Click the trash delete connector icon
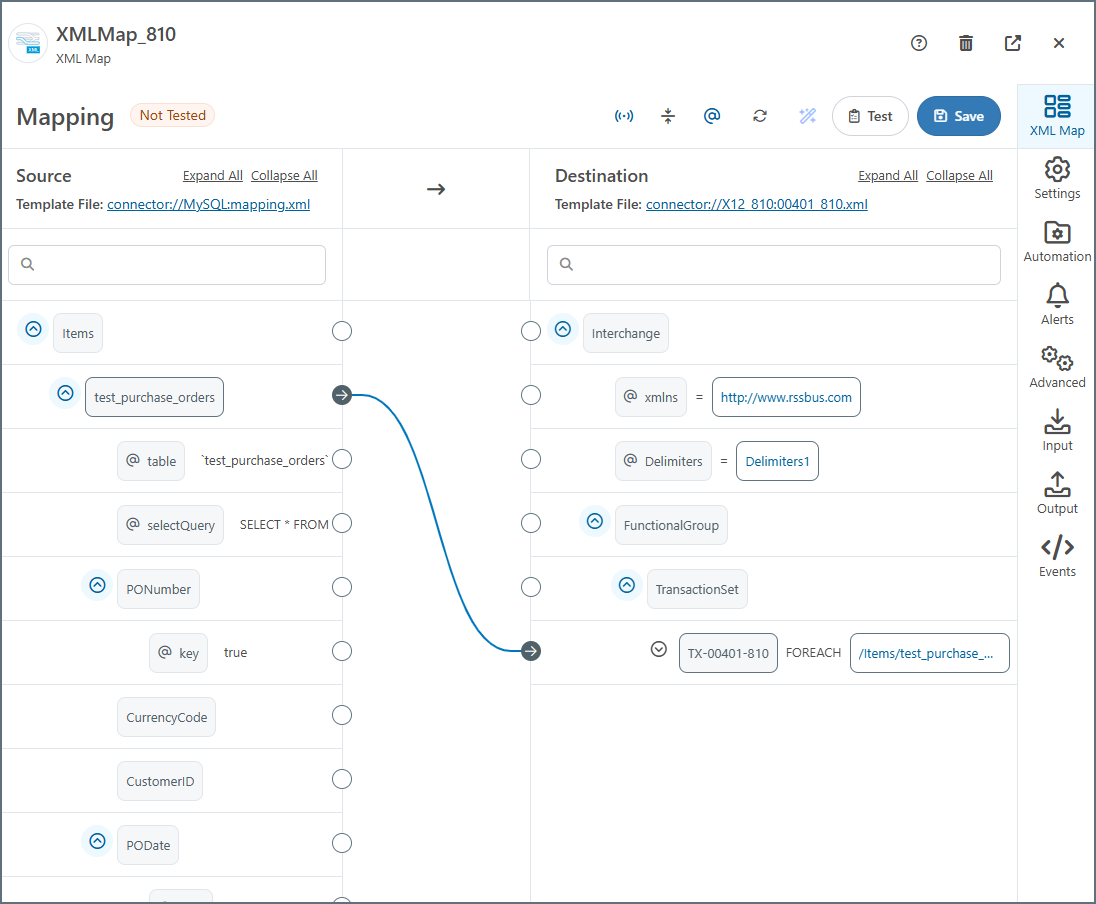The width and height of the screenshot is (1096, 904). click(966, 43)
